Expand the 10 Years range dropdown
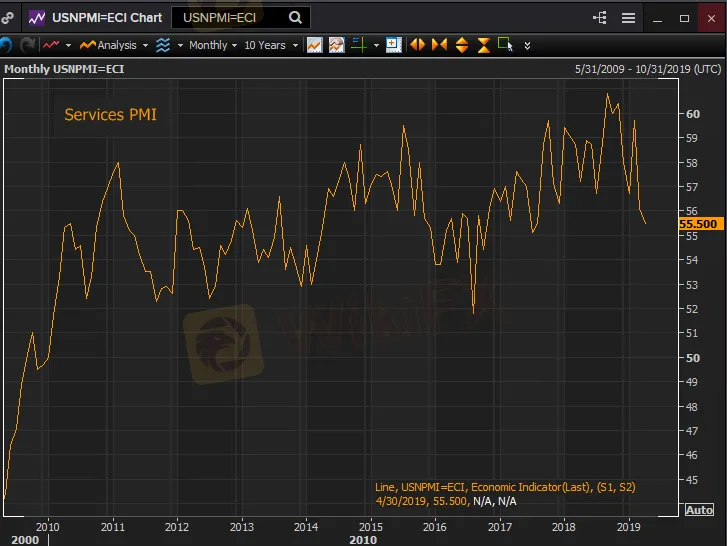The height and width of the screenshot is (546, 727). click(269, 45)
